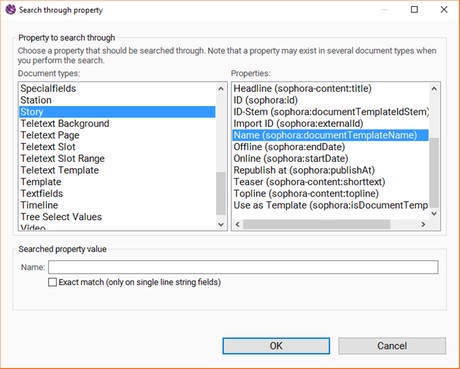
Task: Click the Properties horizontal scrollbar thumb
Action: click(317, 224)
